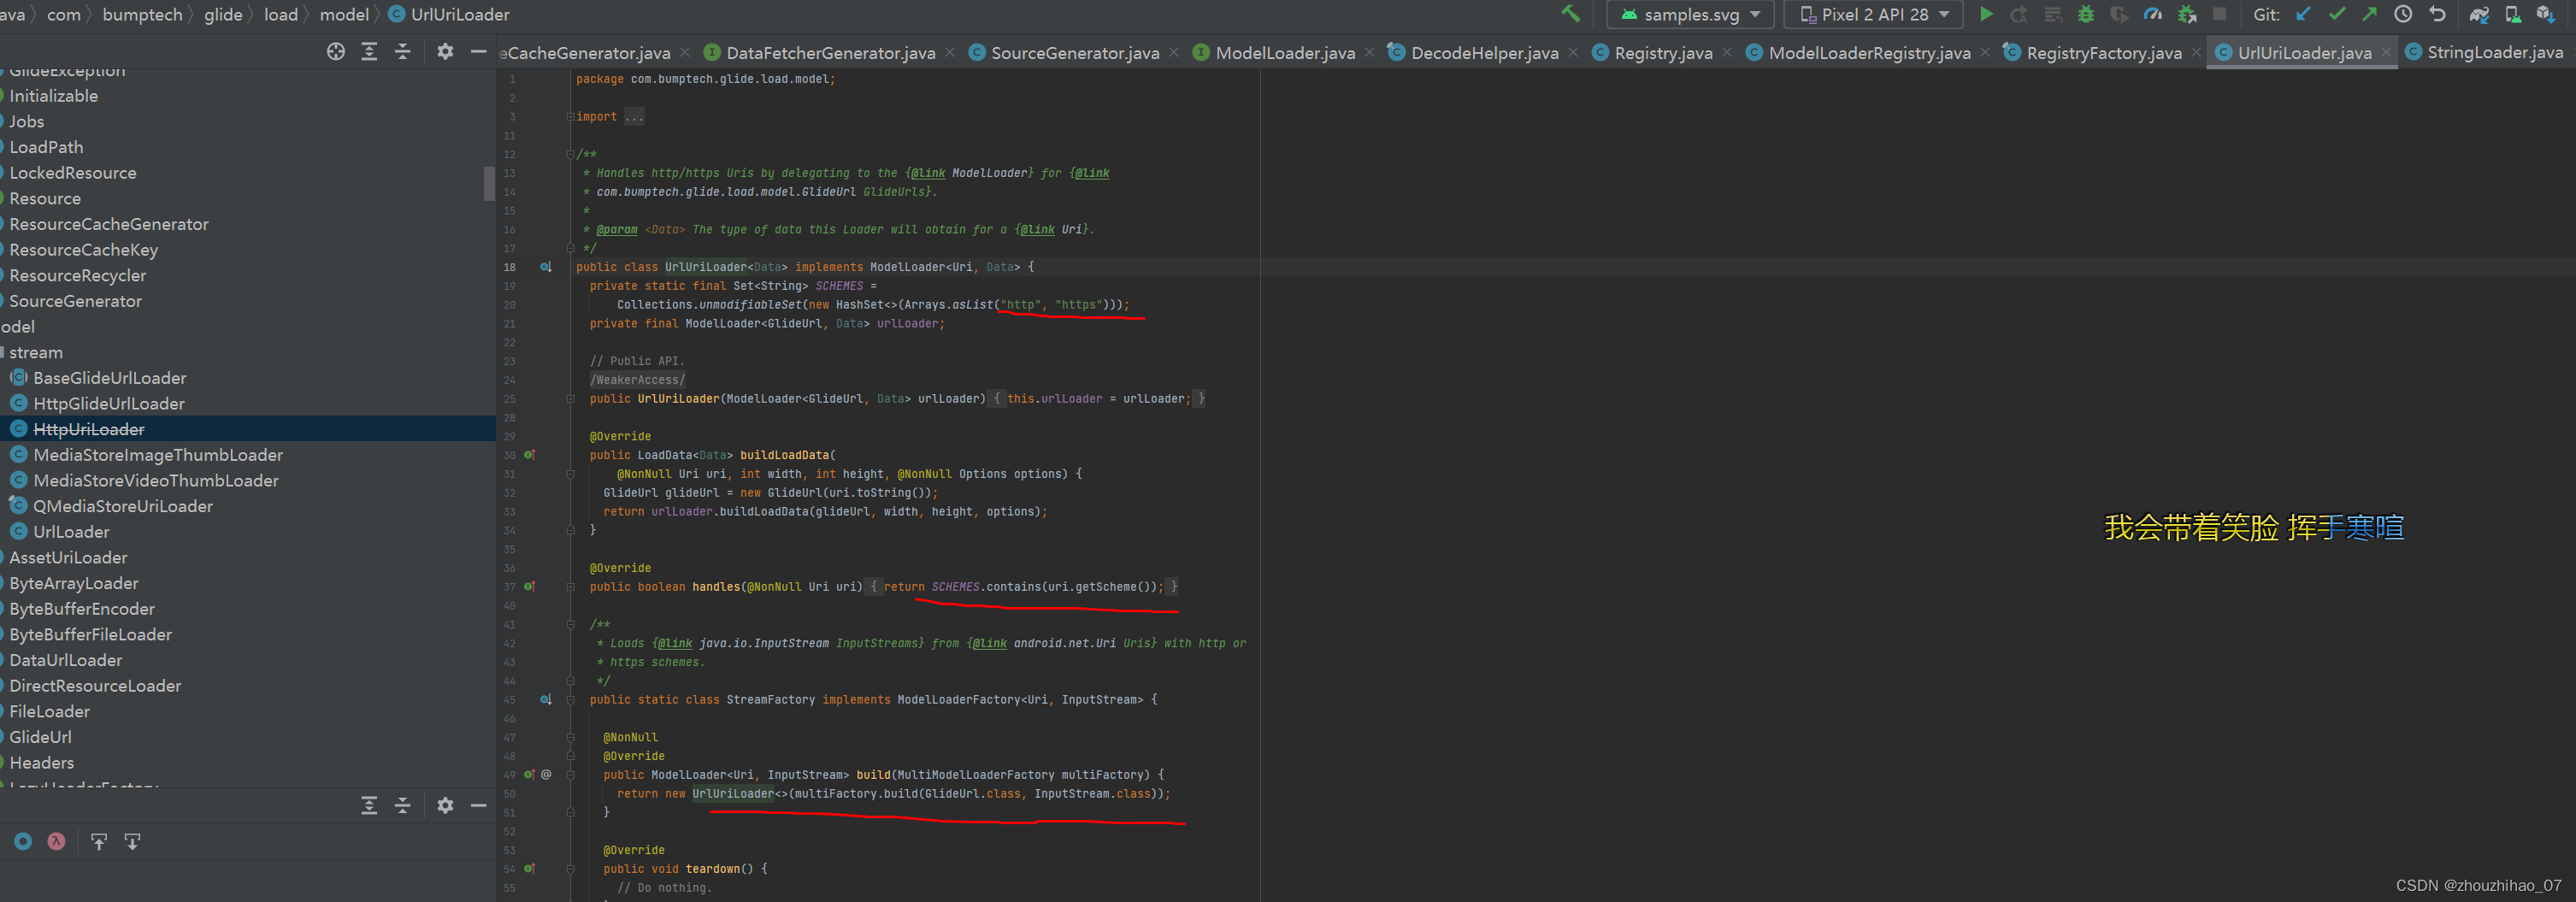Viewport: 2576px width, 902px height.
Task: Start debugging with the green bug icon
Action: [x=2085, y=14]
